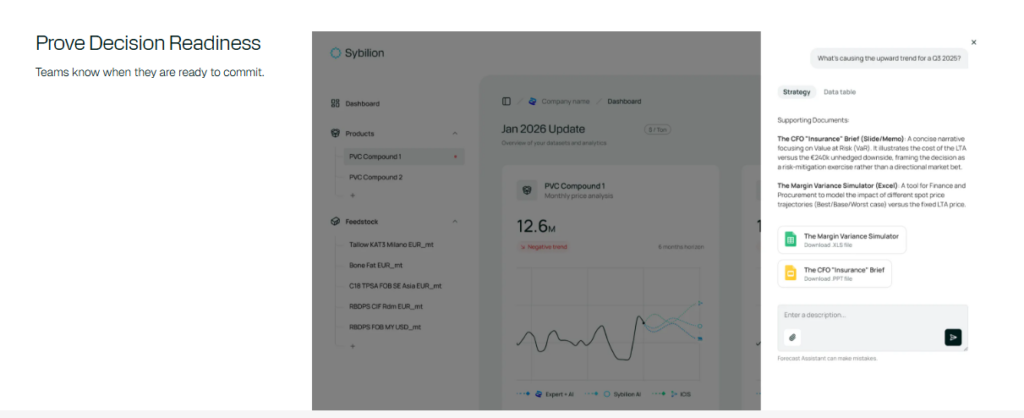This screenshot has width=1024, height=418.
Task: Collapse the Feedstock section chevron
Action: 455,221
